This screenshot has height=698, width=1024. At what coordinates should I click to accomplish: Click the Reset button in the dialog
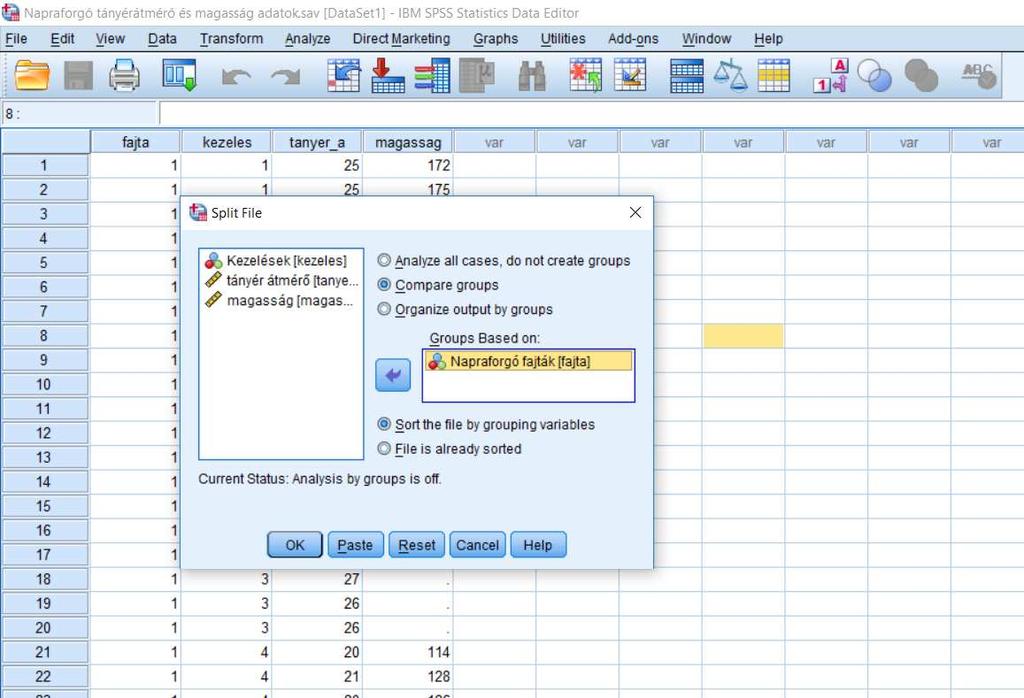point(417,545)
